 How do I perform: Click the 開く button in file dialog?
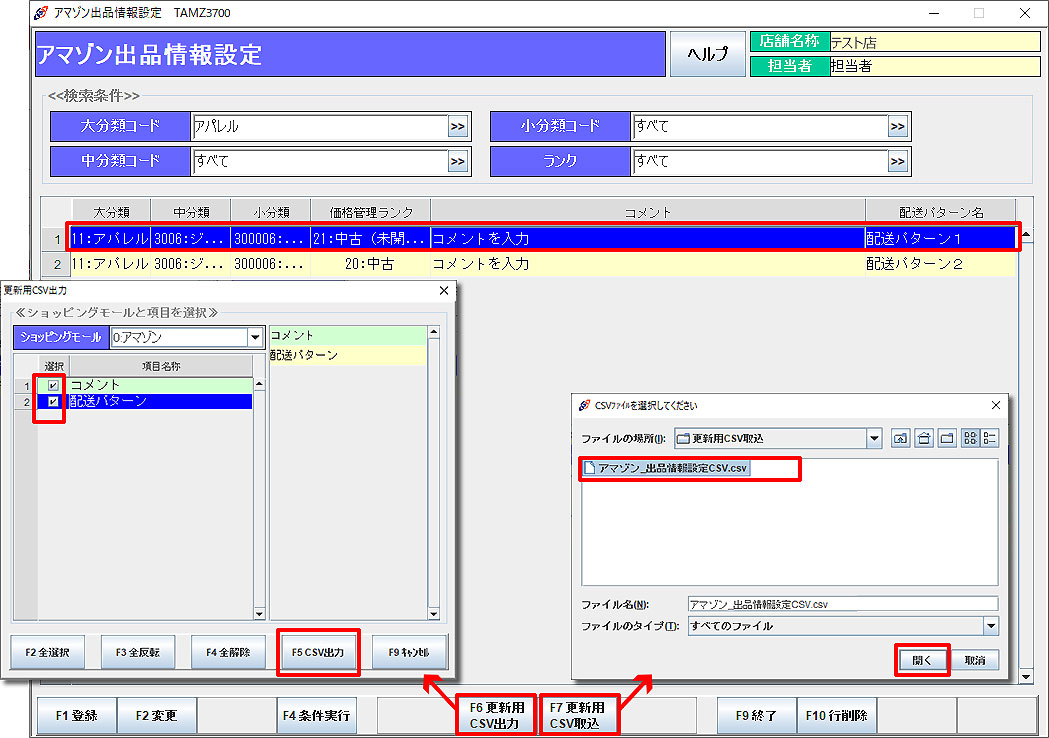pyautogui.click(x=921, y=660)
